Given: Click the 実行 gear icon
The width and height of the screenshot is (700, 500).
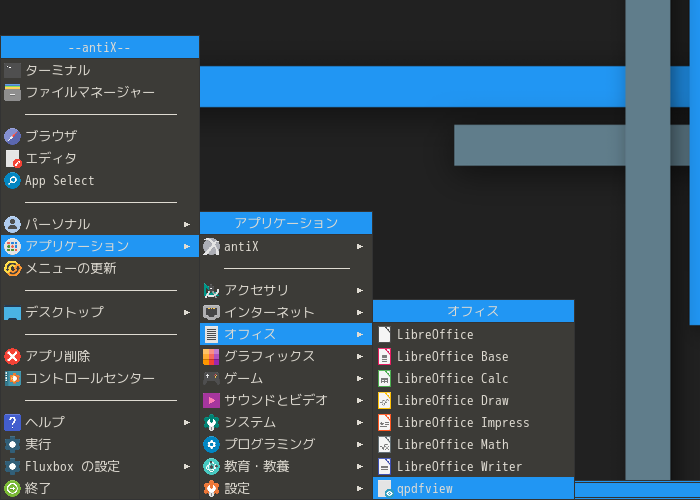Looking at the screenshot, I should pyautogui.click(x=12, y=444).
